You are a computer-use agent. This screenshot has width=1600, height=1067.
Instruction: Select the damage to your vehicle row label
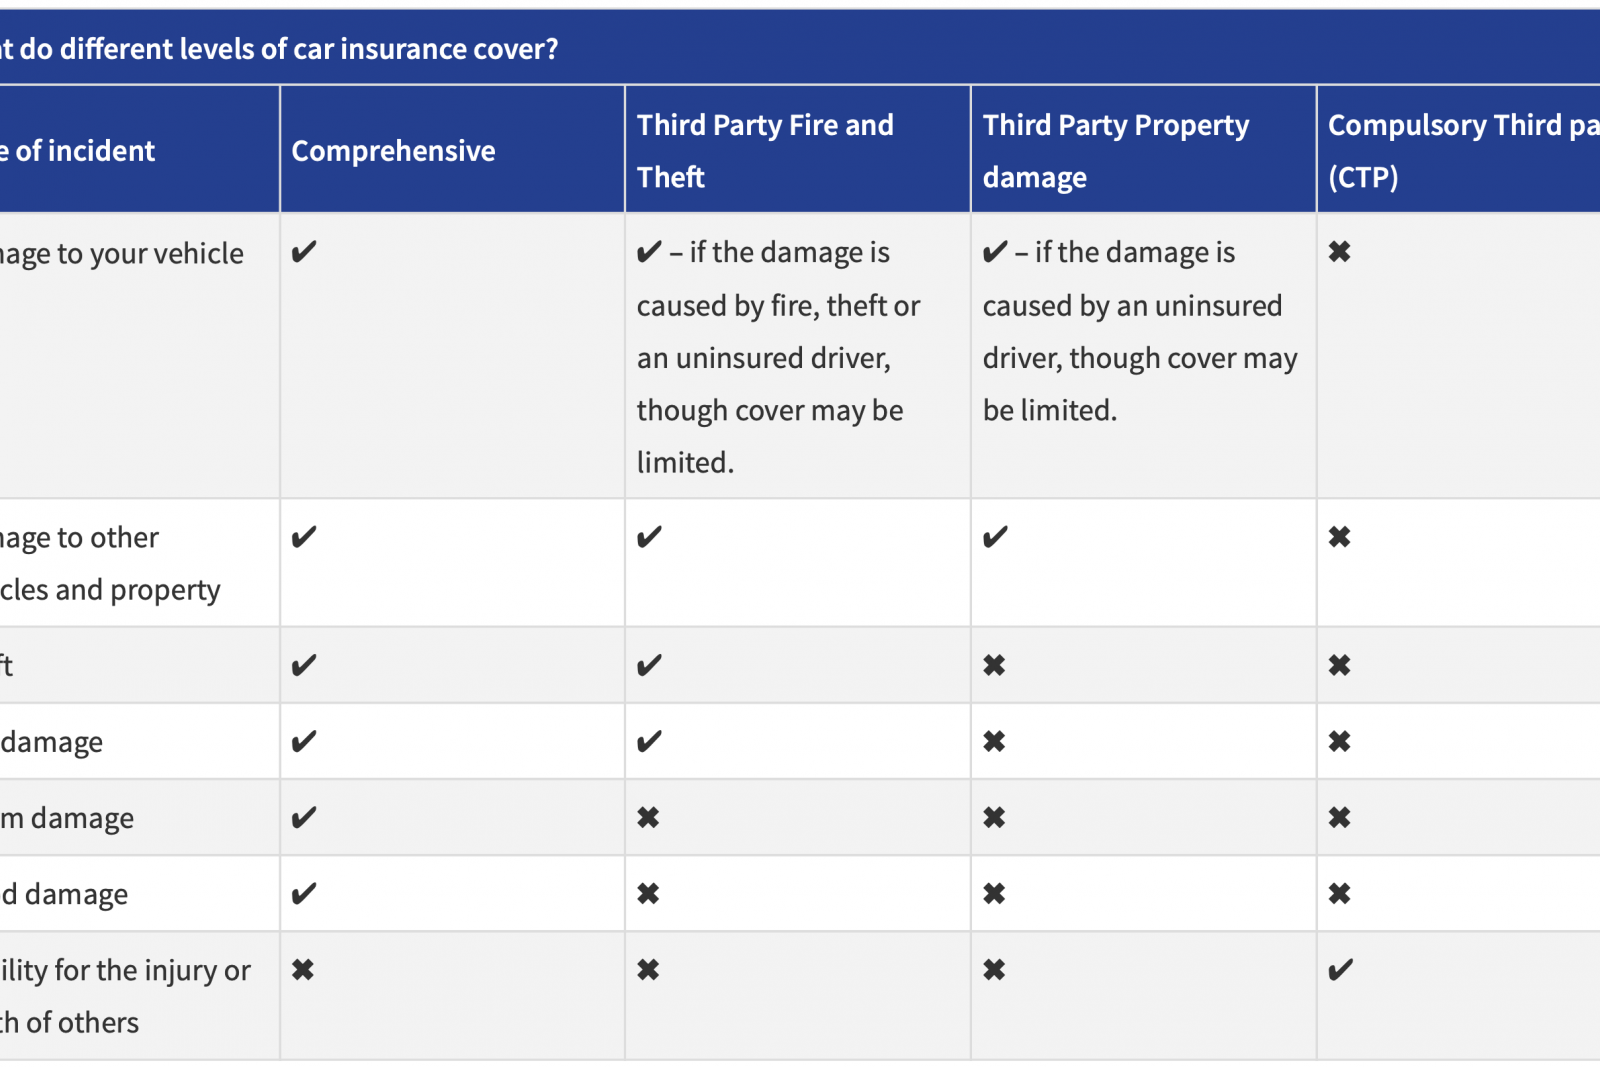(122, 254)
